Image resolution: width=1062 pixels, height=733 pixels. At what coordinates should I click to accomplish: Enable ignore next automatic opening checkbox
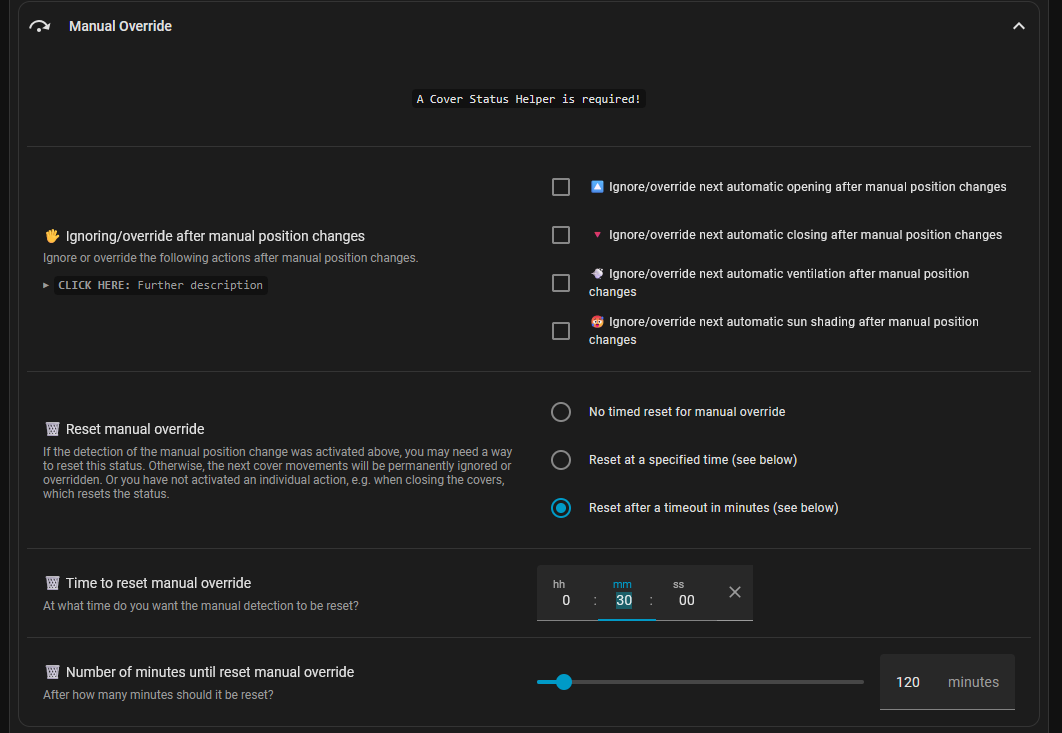coord(561,187)
